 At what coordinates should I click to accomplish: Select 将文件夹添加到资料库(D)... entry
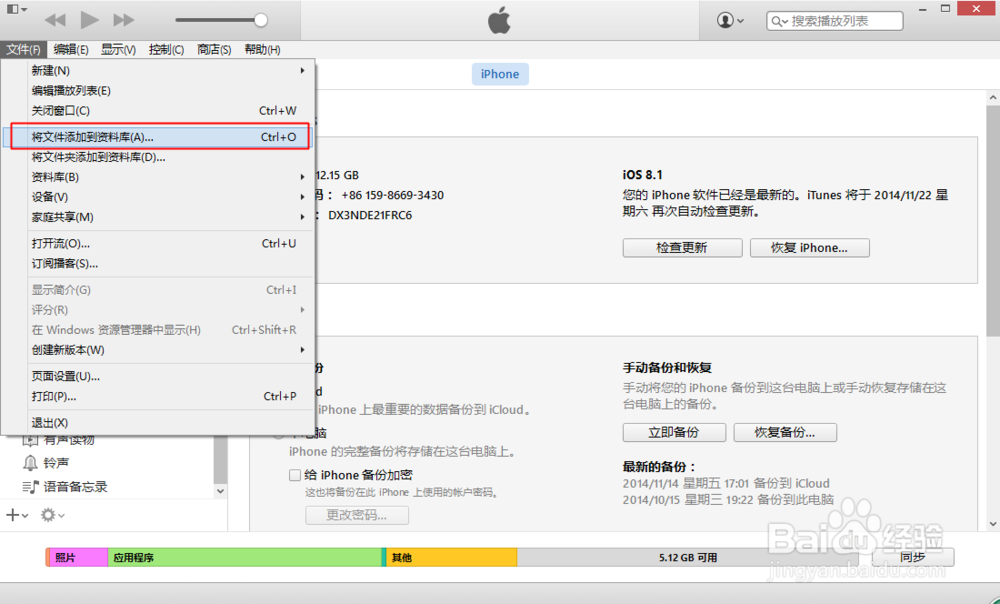(158, 157)
